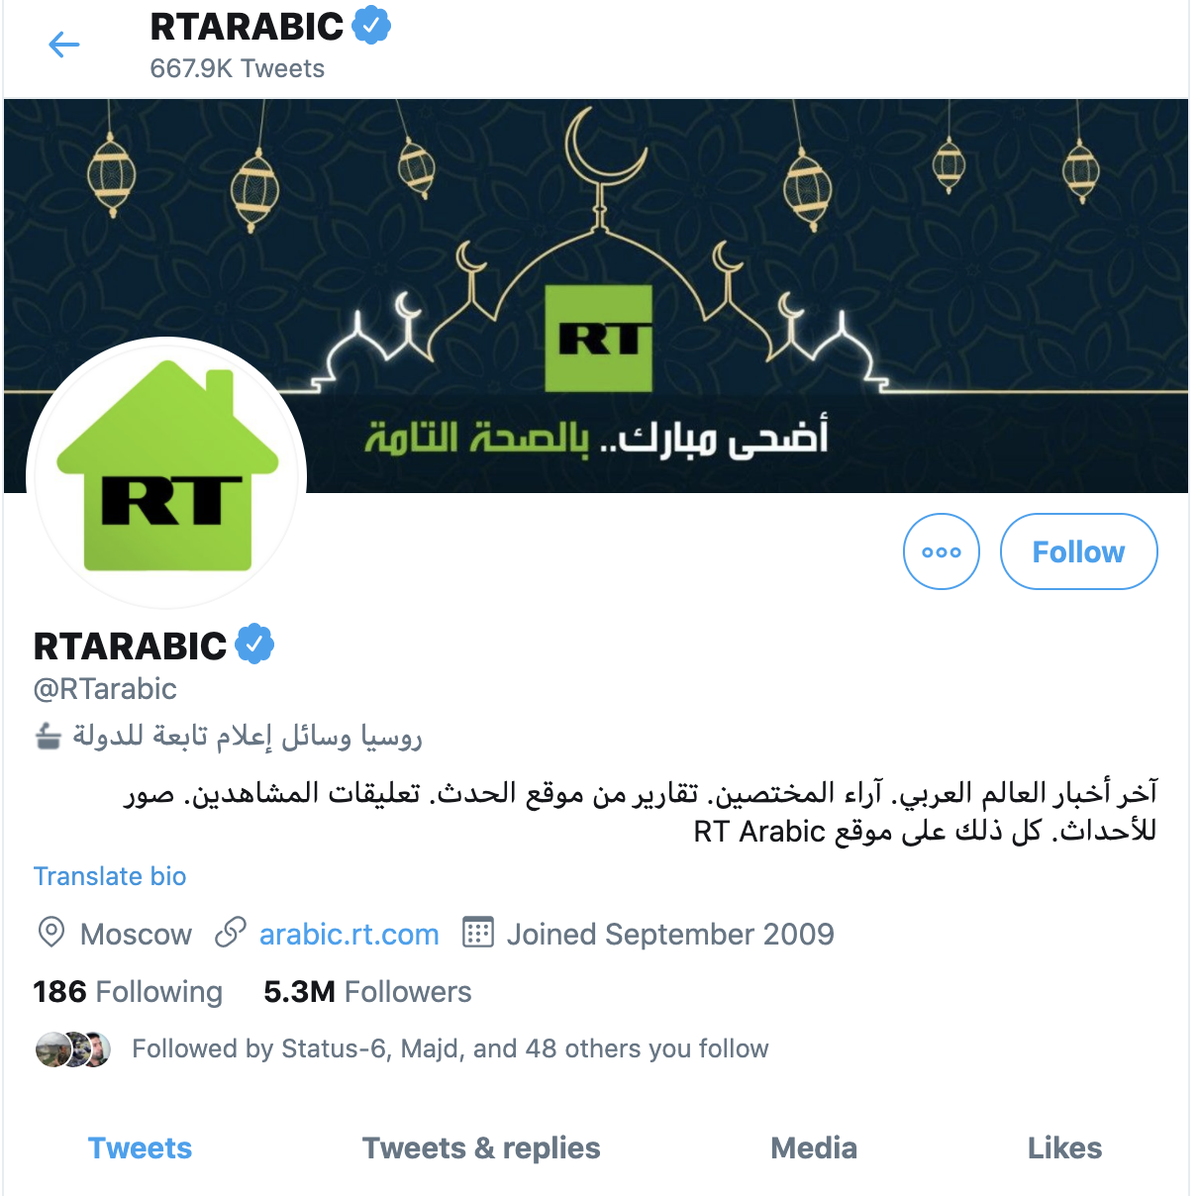Open the Media tab
The height and width of the screenshot is (1196, 1200).
[x=814, y=1148]
